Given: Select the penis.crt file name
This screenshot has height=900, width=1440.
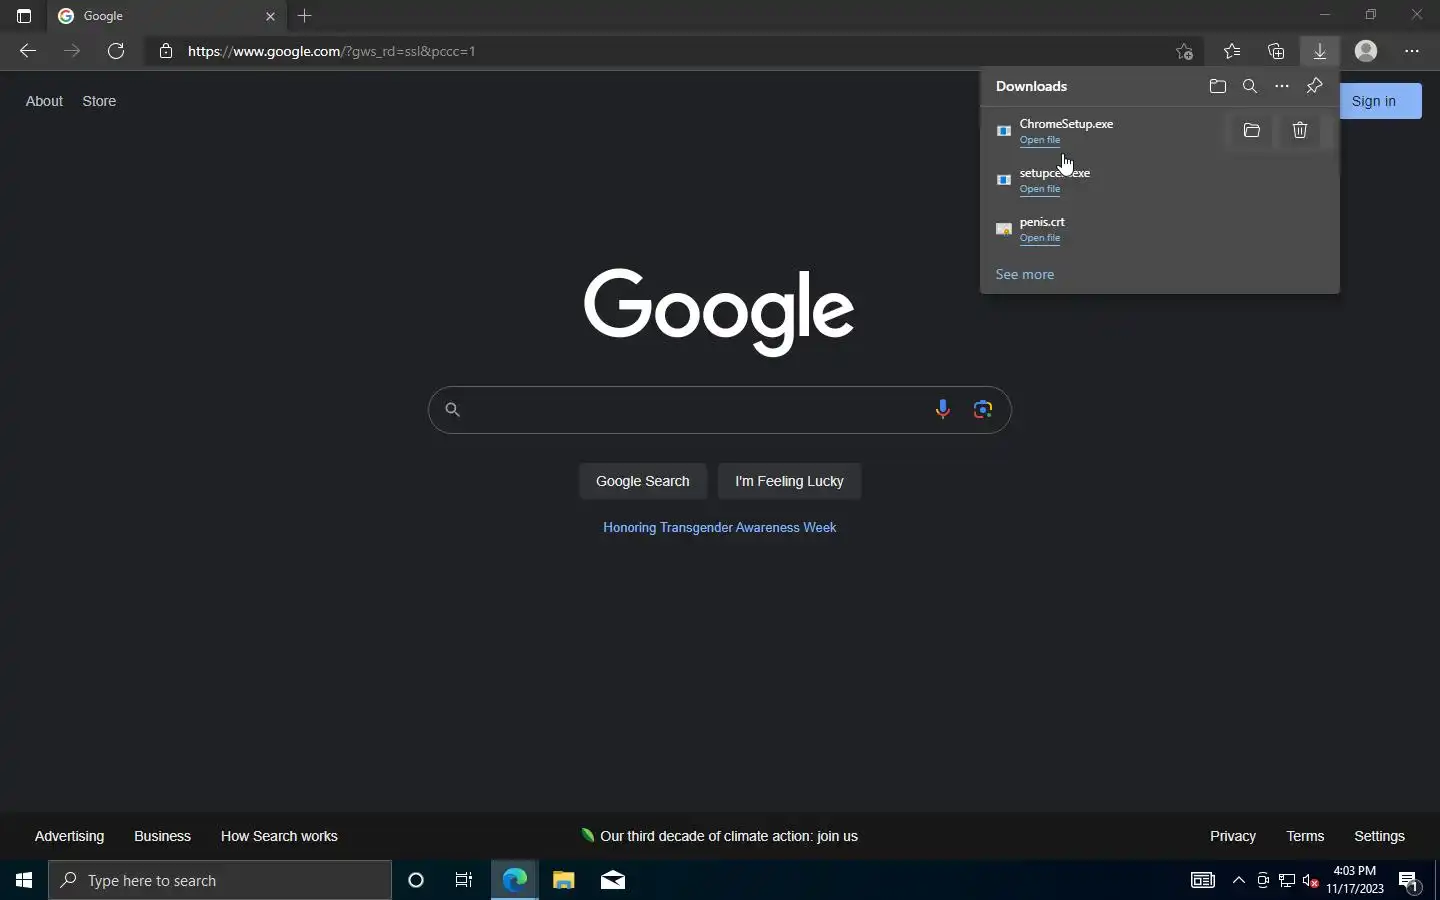Looking at the screenshot, I should pyautogui.click(x=1042, y=222).
